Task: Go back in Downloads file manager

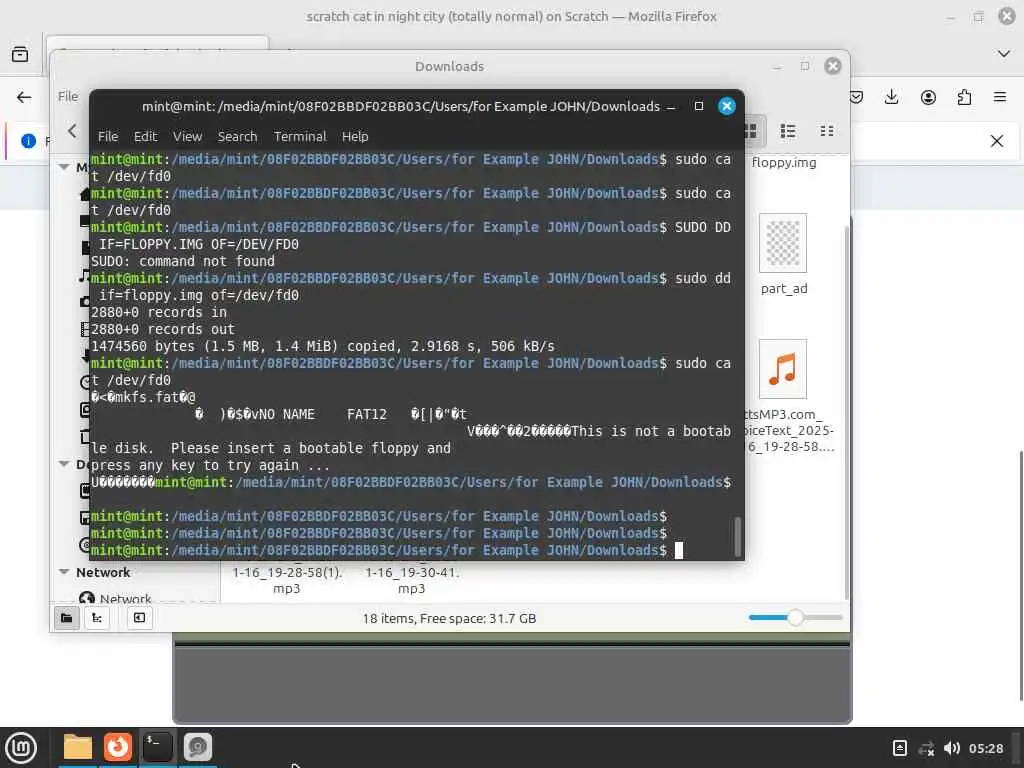Action: point(72,131)
